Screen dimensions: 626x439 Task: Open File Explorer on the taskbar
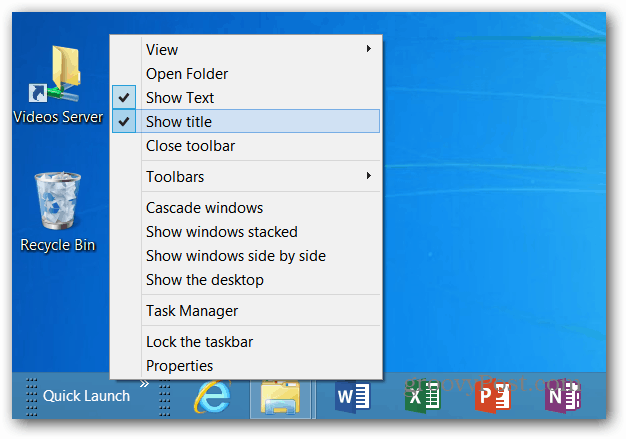(x=280, y=397)
